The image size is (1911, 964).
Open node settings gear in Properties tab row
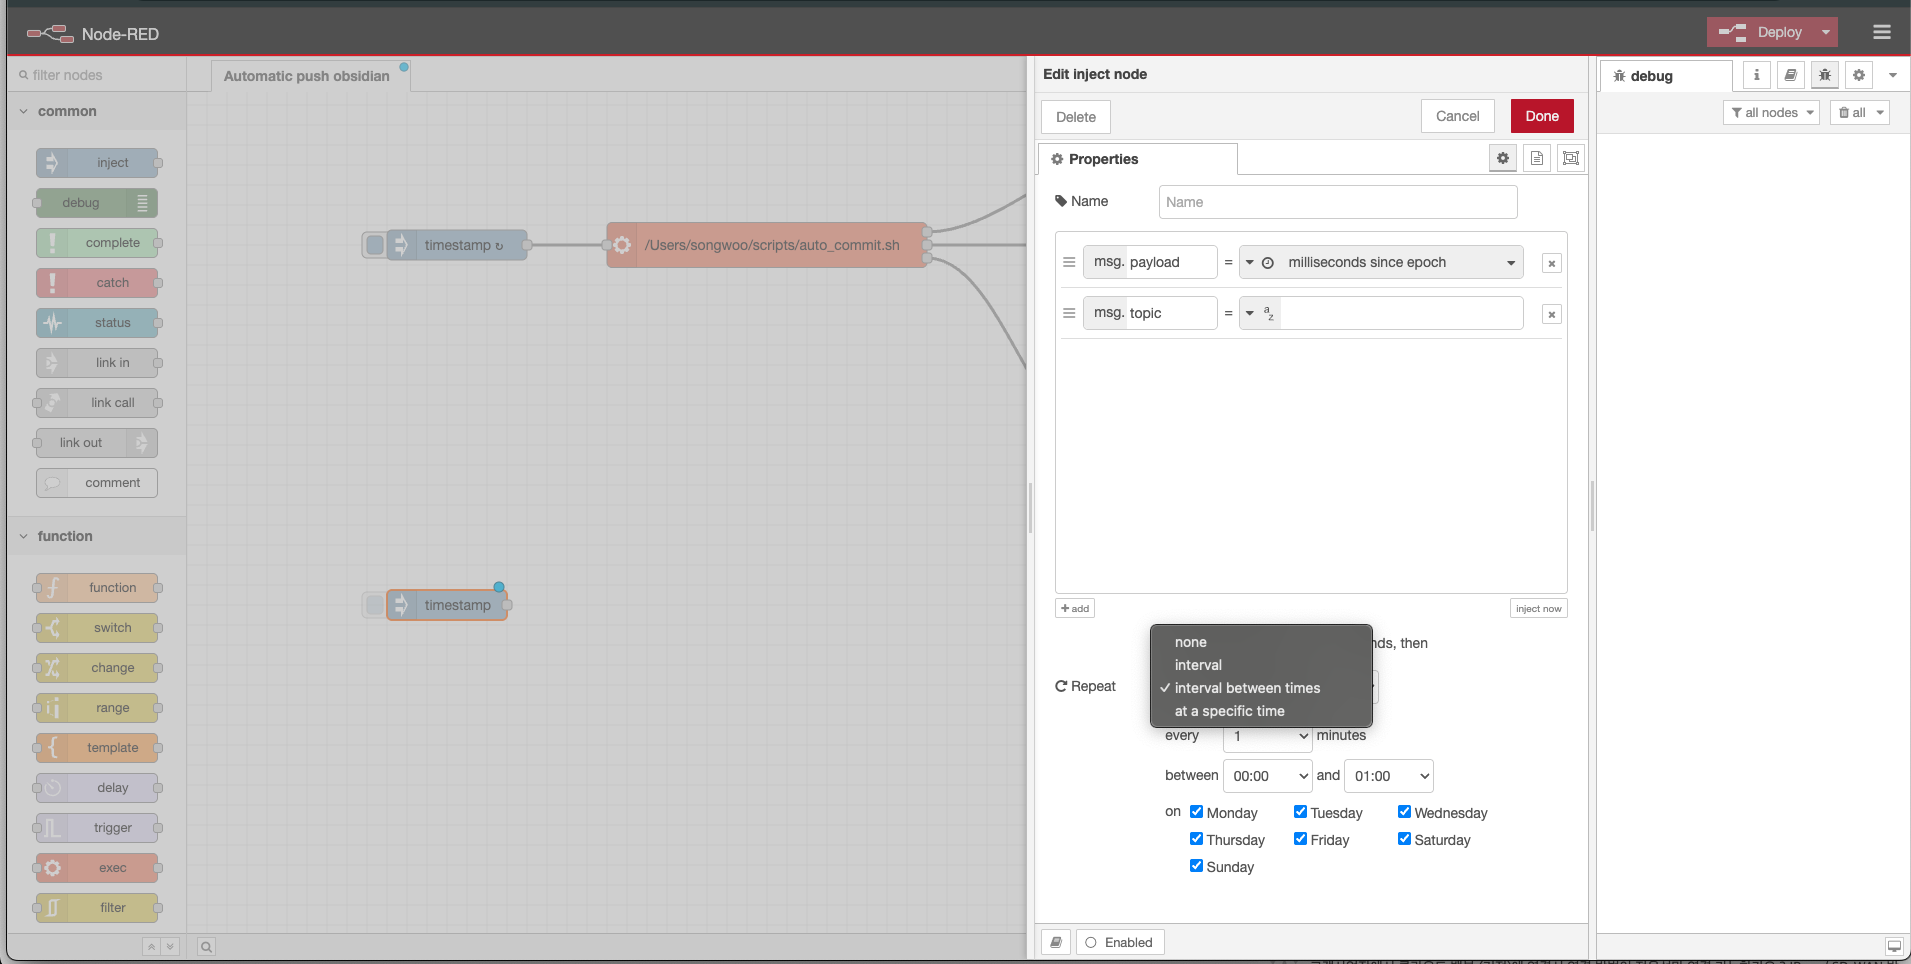coord(1503,158)
